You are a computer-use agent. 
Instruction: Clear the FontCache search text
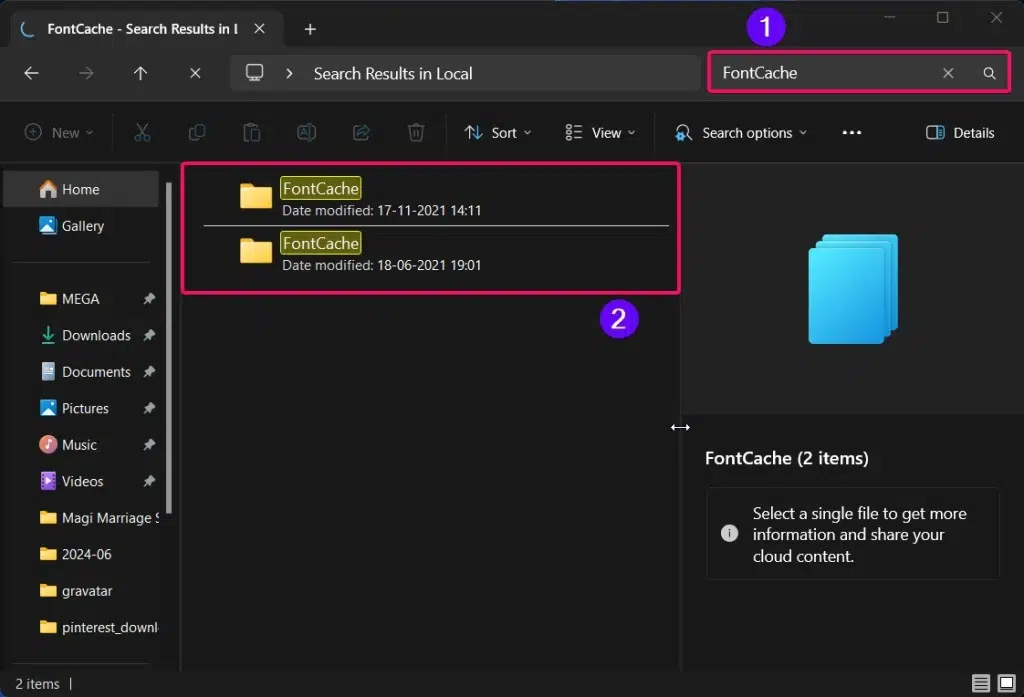tap(948, 73)
